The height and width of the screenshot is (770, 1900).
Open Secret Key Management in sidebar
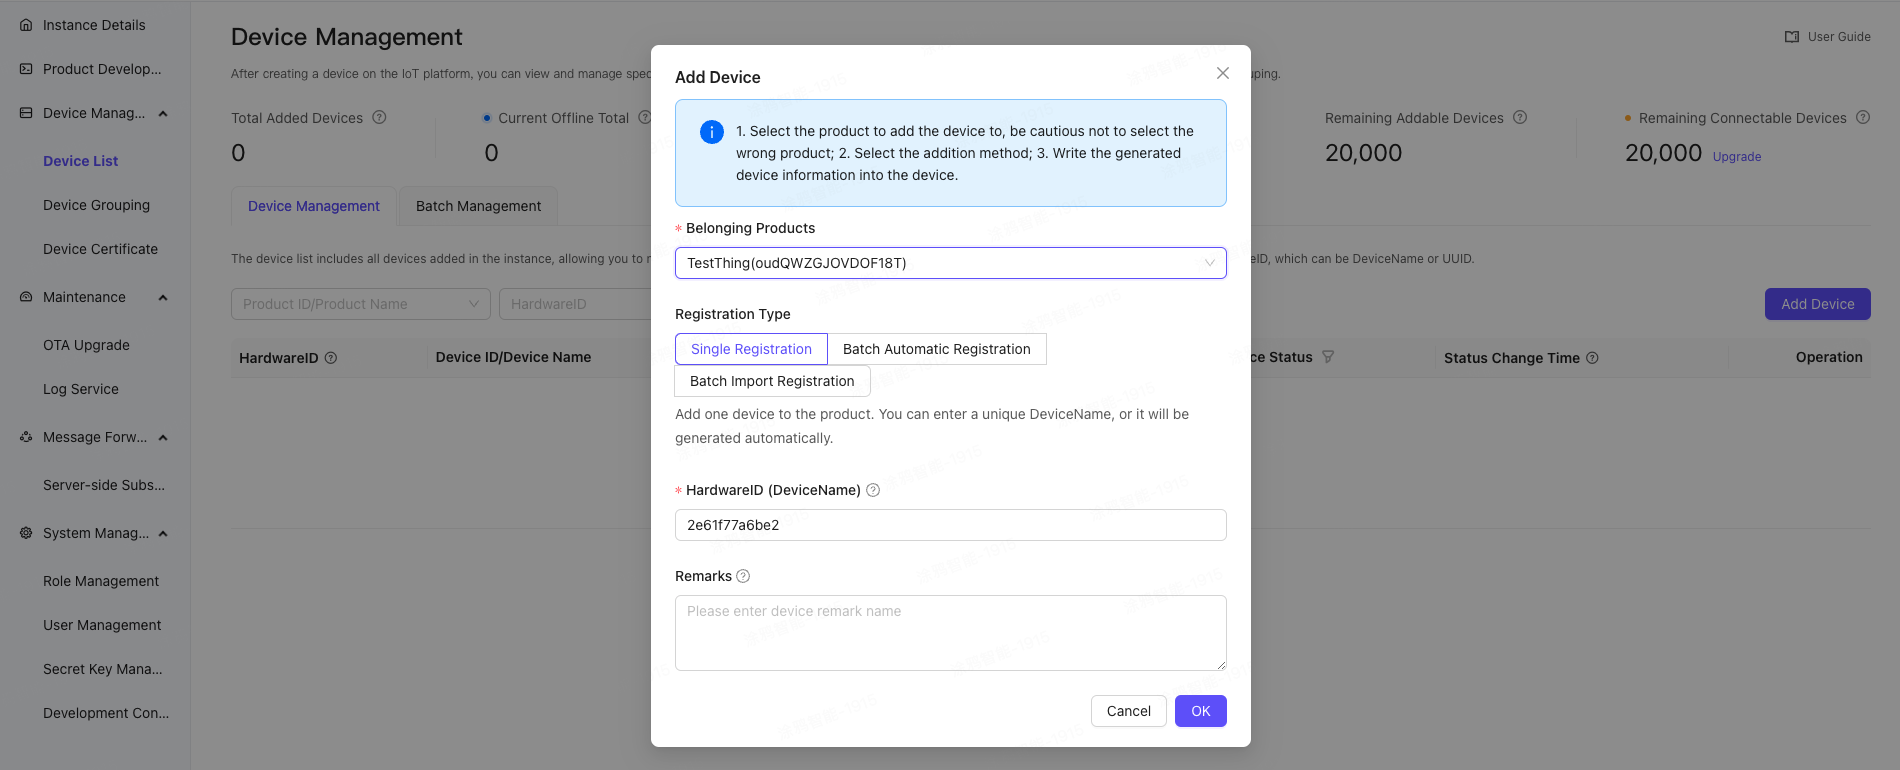pyautogui.click(x=102, y=669)
